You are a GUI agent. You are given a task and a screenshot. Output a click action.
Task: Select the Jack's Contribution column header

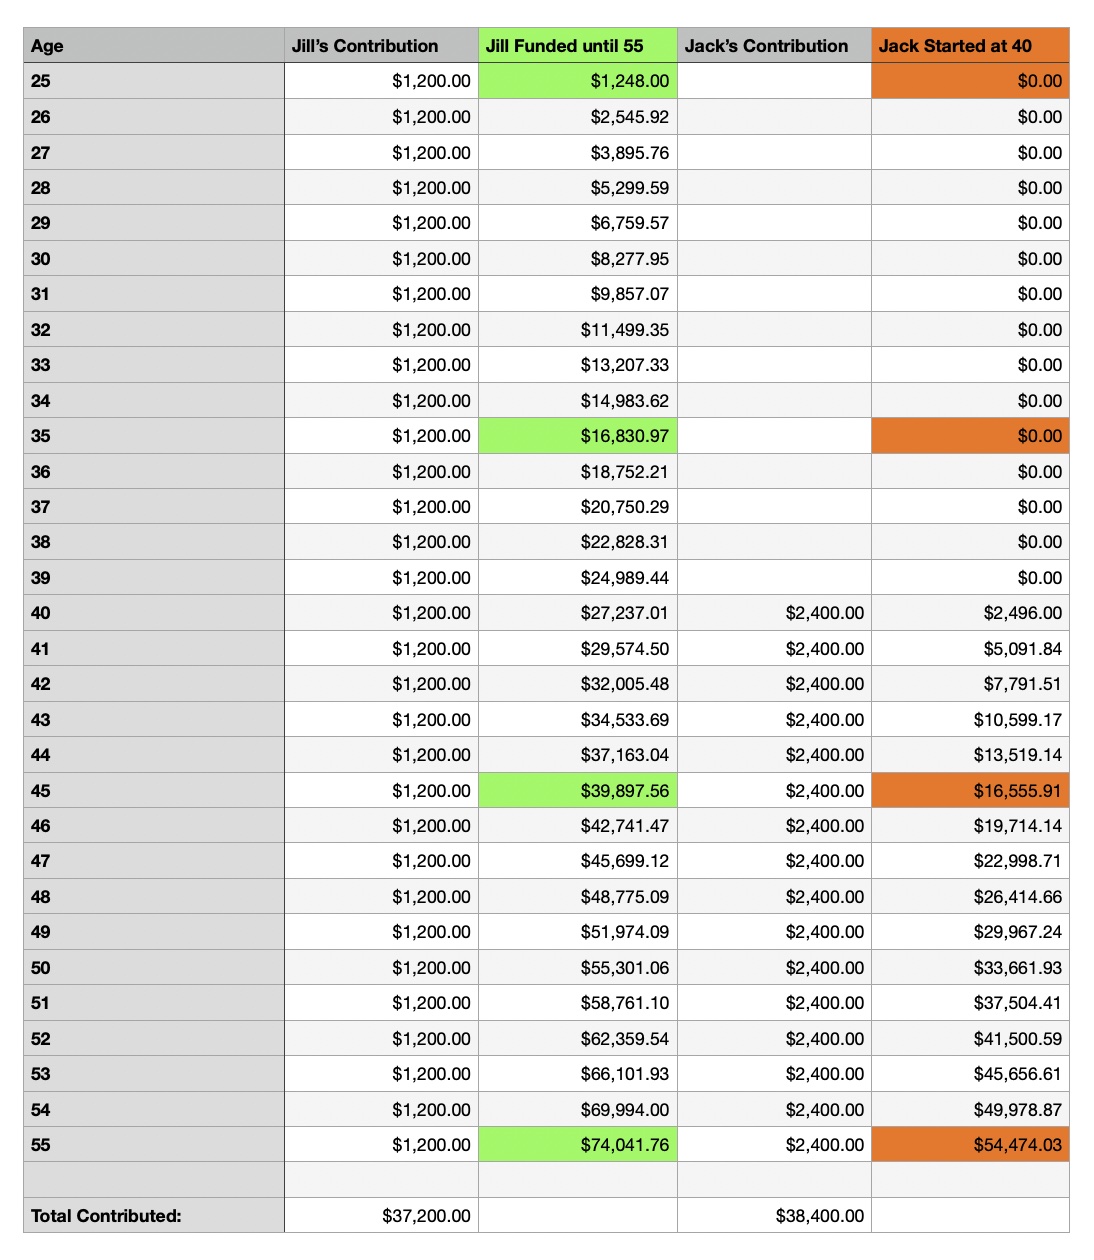click(x=773, y=46)
